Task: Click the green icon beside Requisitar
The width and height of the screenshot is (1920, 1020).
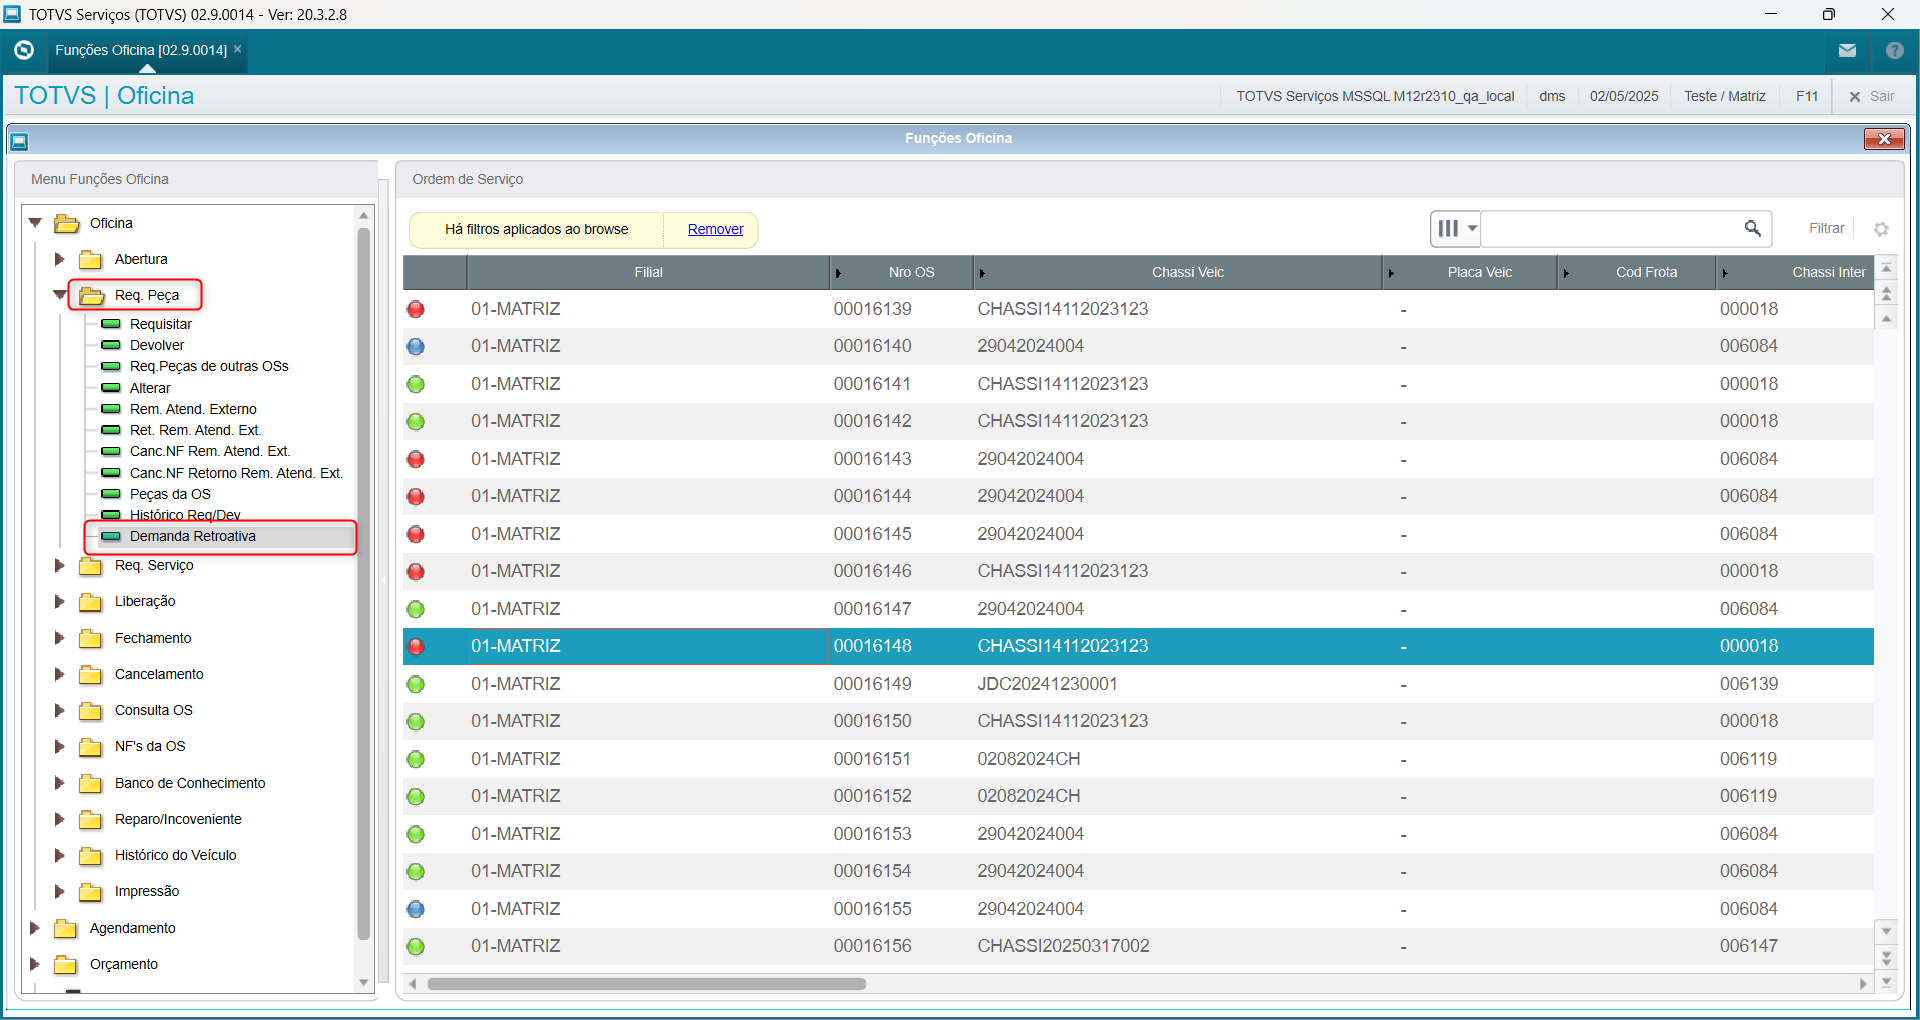Action: 111,324
